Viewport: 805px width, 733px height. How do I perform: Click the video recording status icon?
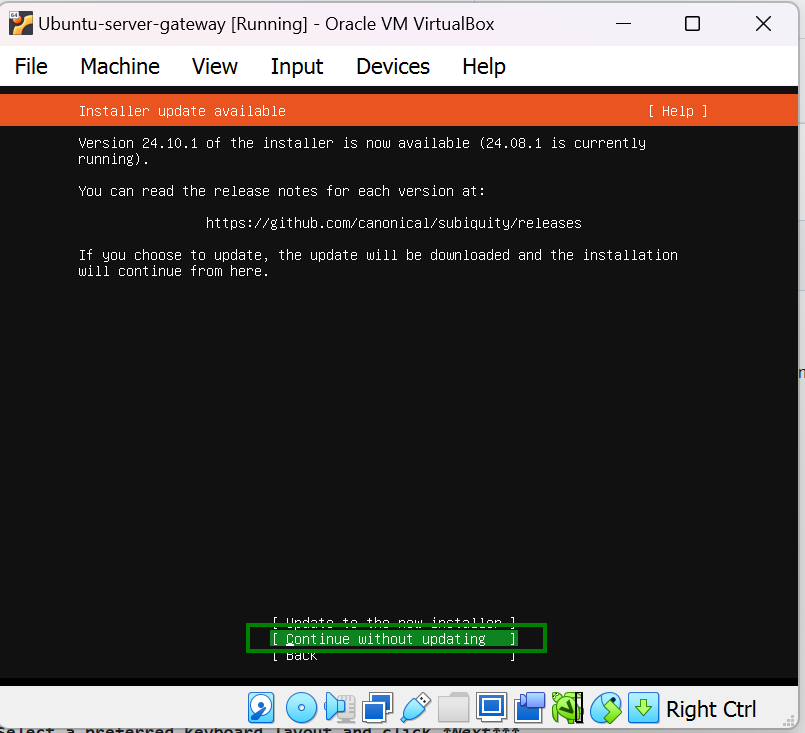(529, 708)
